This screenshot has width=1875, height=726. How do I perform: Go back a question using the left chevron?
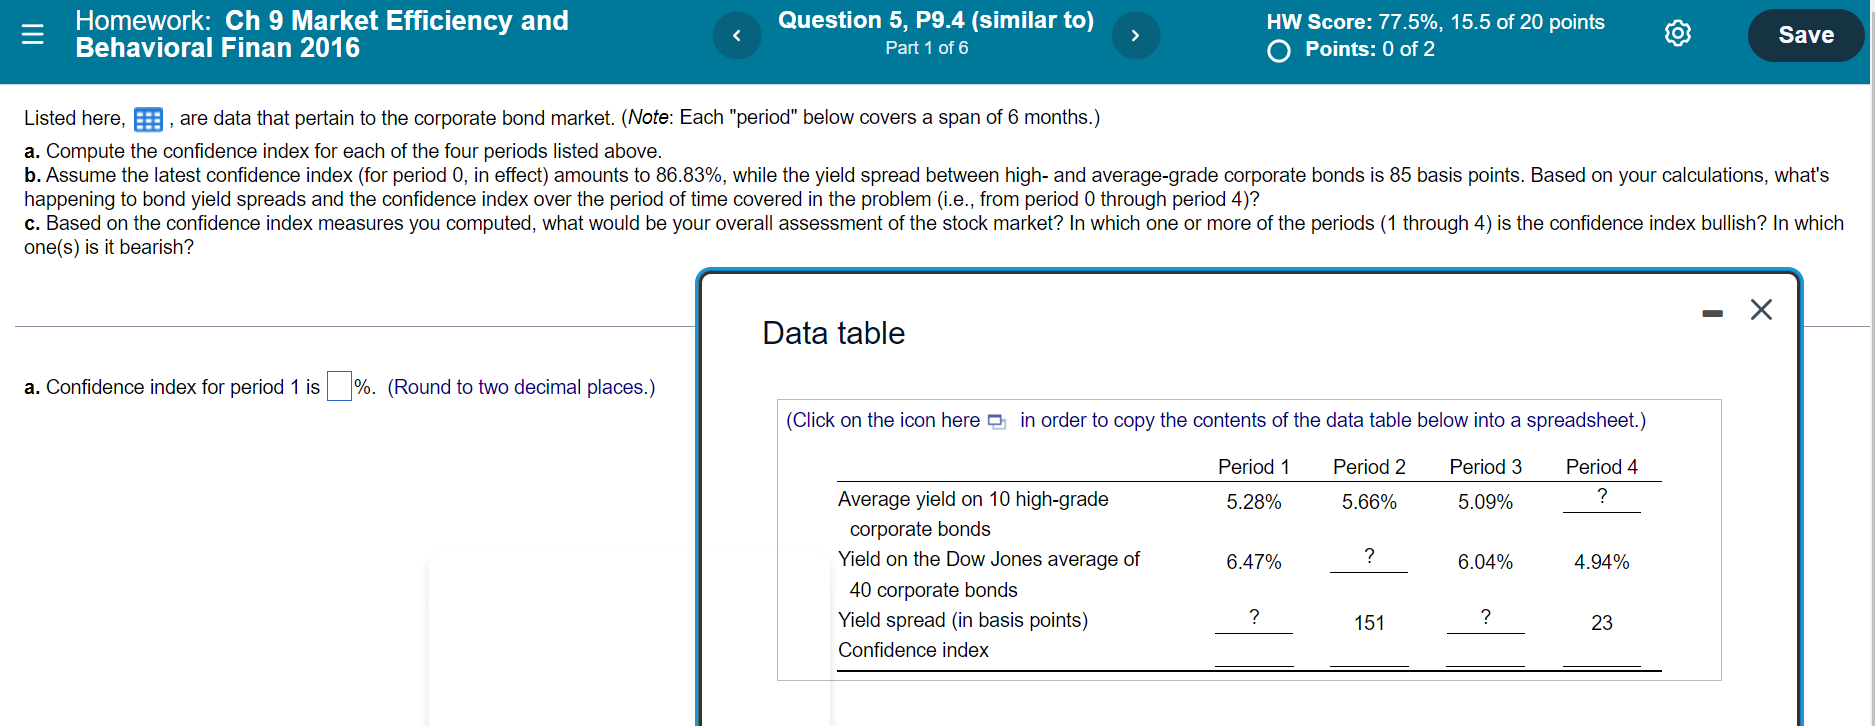click(737, 34)
